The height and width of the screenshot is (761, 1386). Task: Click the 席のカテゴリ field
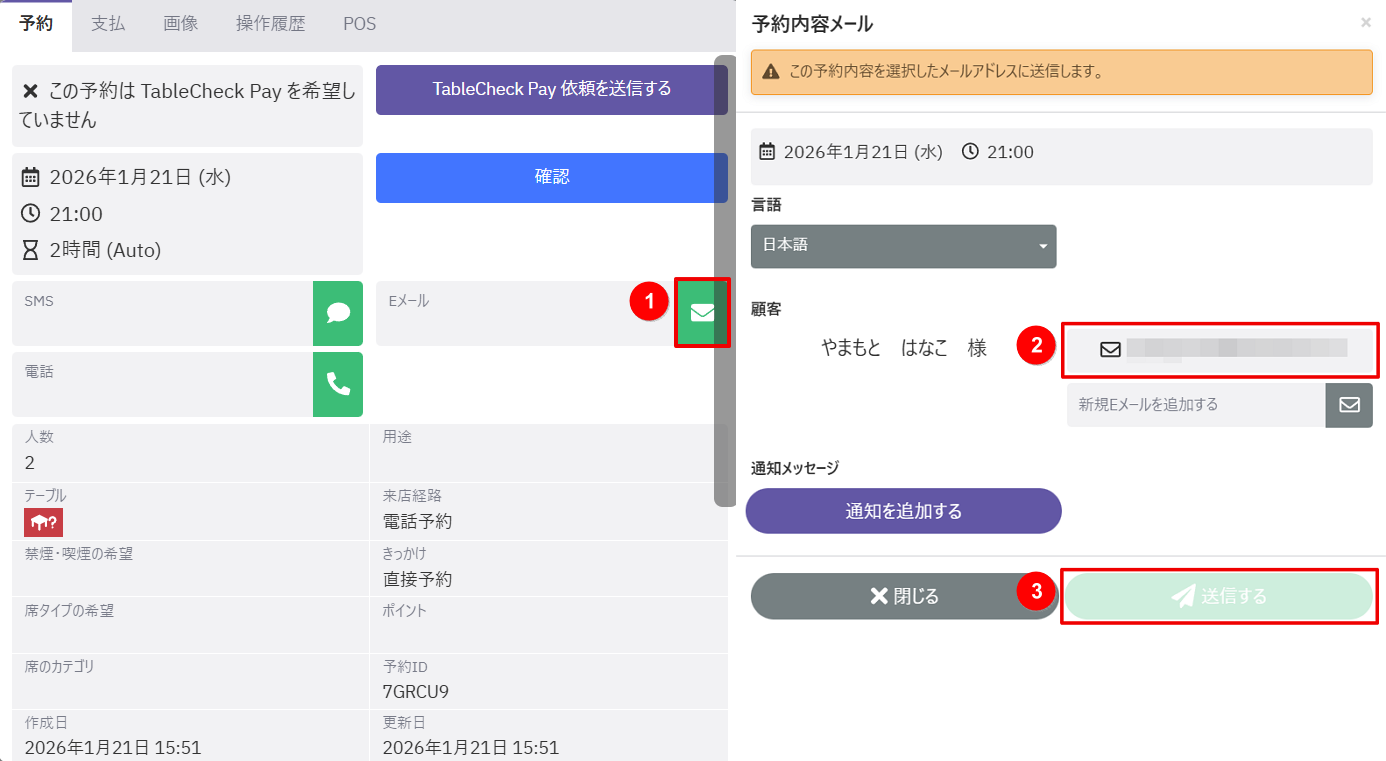(x=190, y=681)
